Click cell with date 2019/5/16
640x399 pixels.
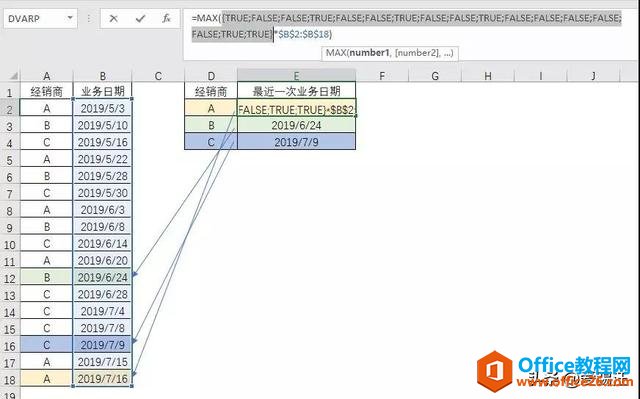point(102,142)
